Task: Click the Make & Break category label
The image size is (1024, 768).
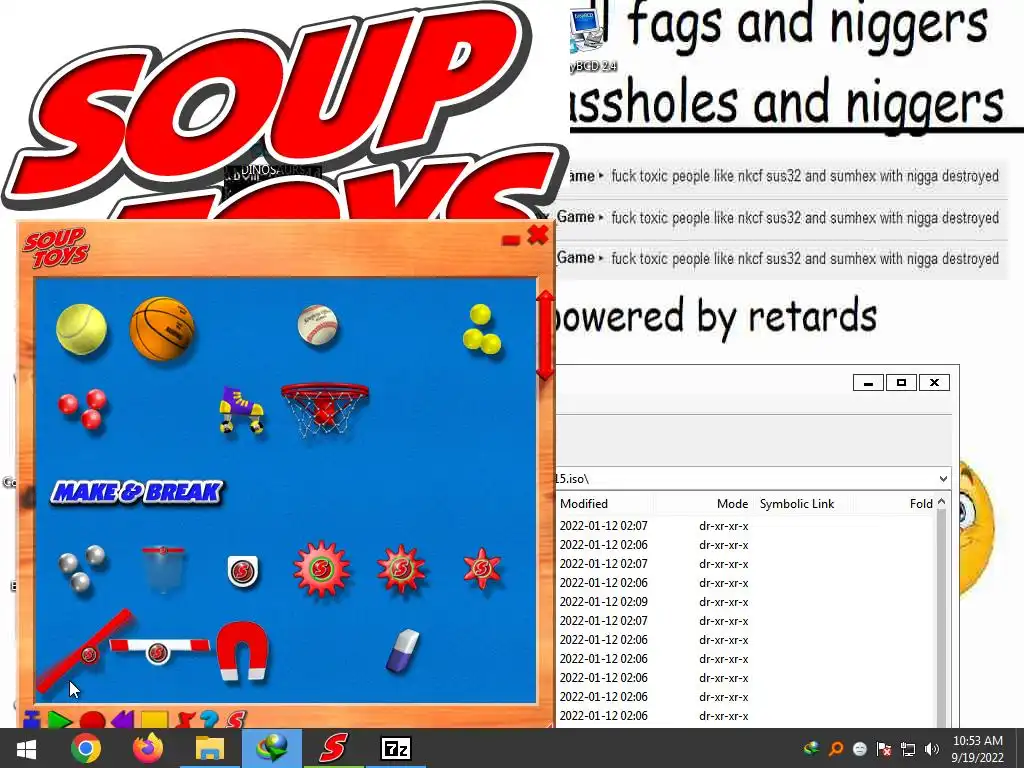Action: tap(136, 492)
